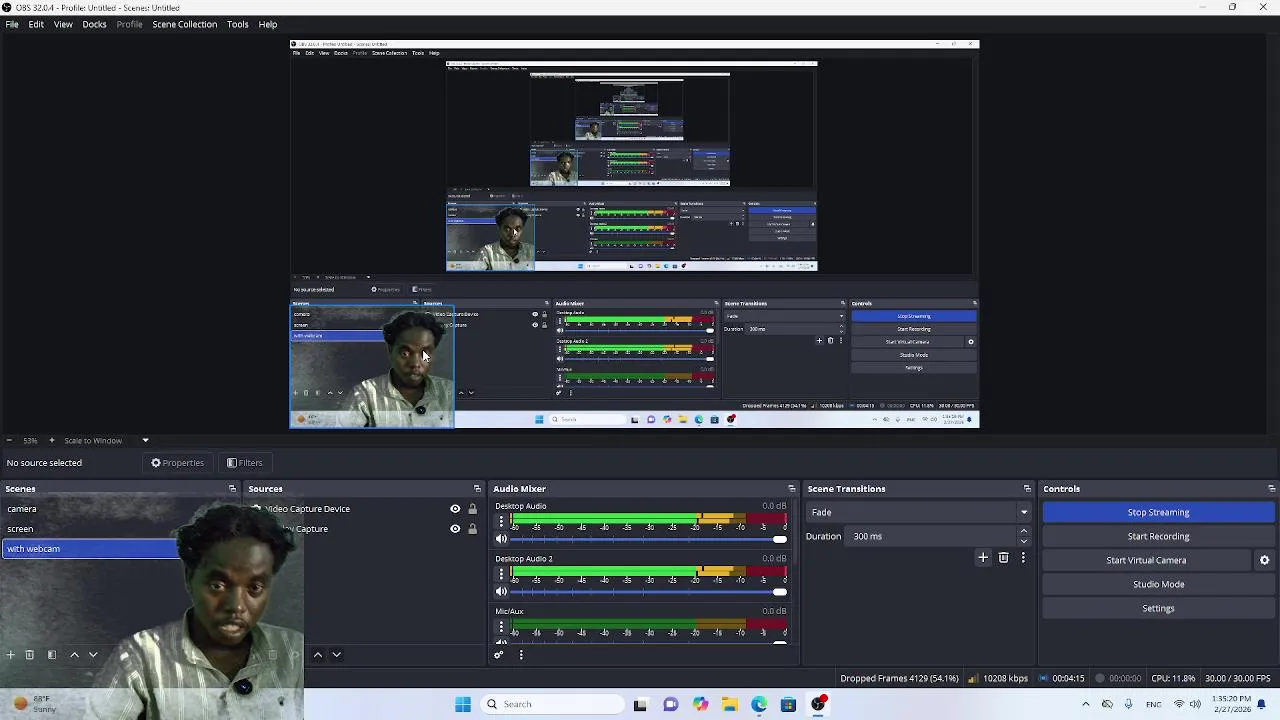Image resolution: width=1280 pixels, height=720 pixels.
Task: Click Start Recording button
Action: pyautogui.click(x=1158, y=536)
